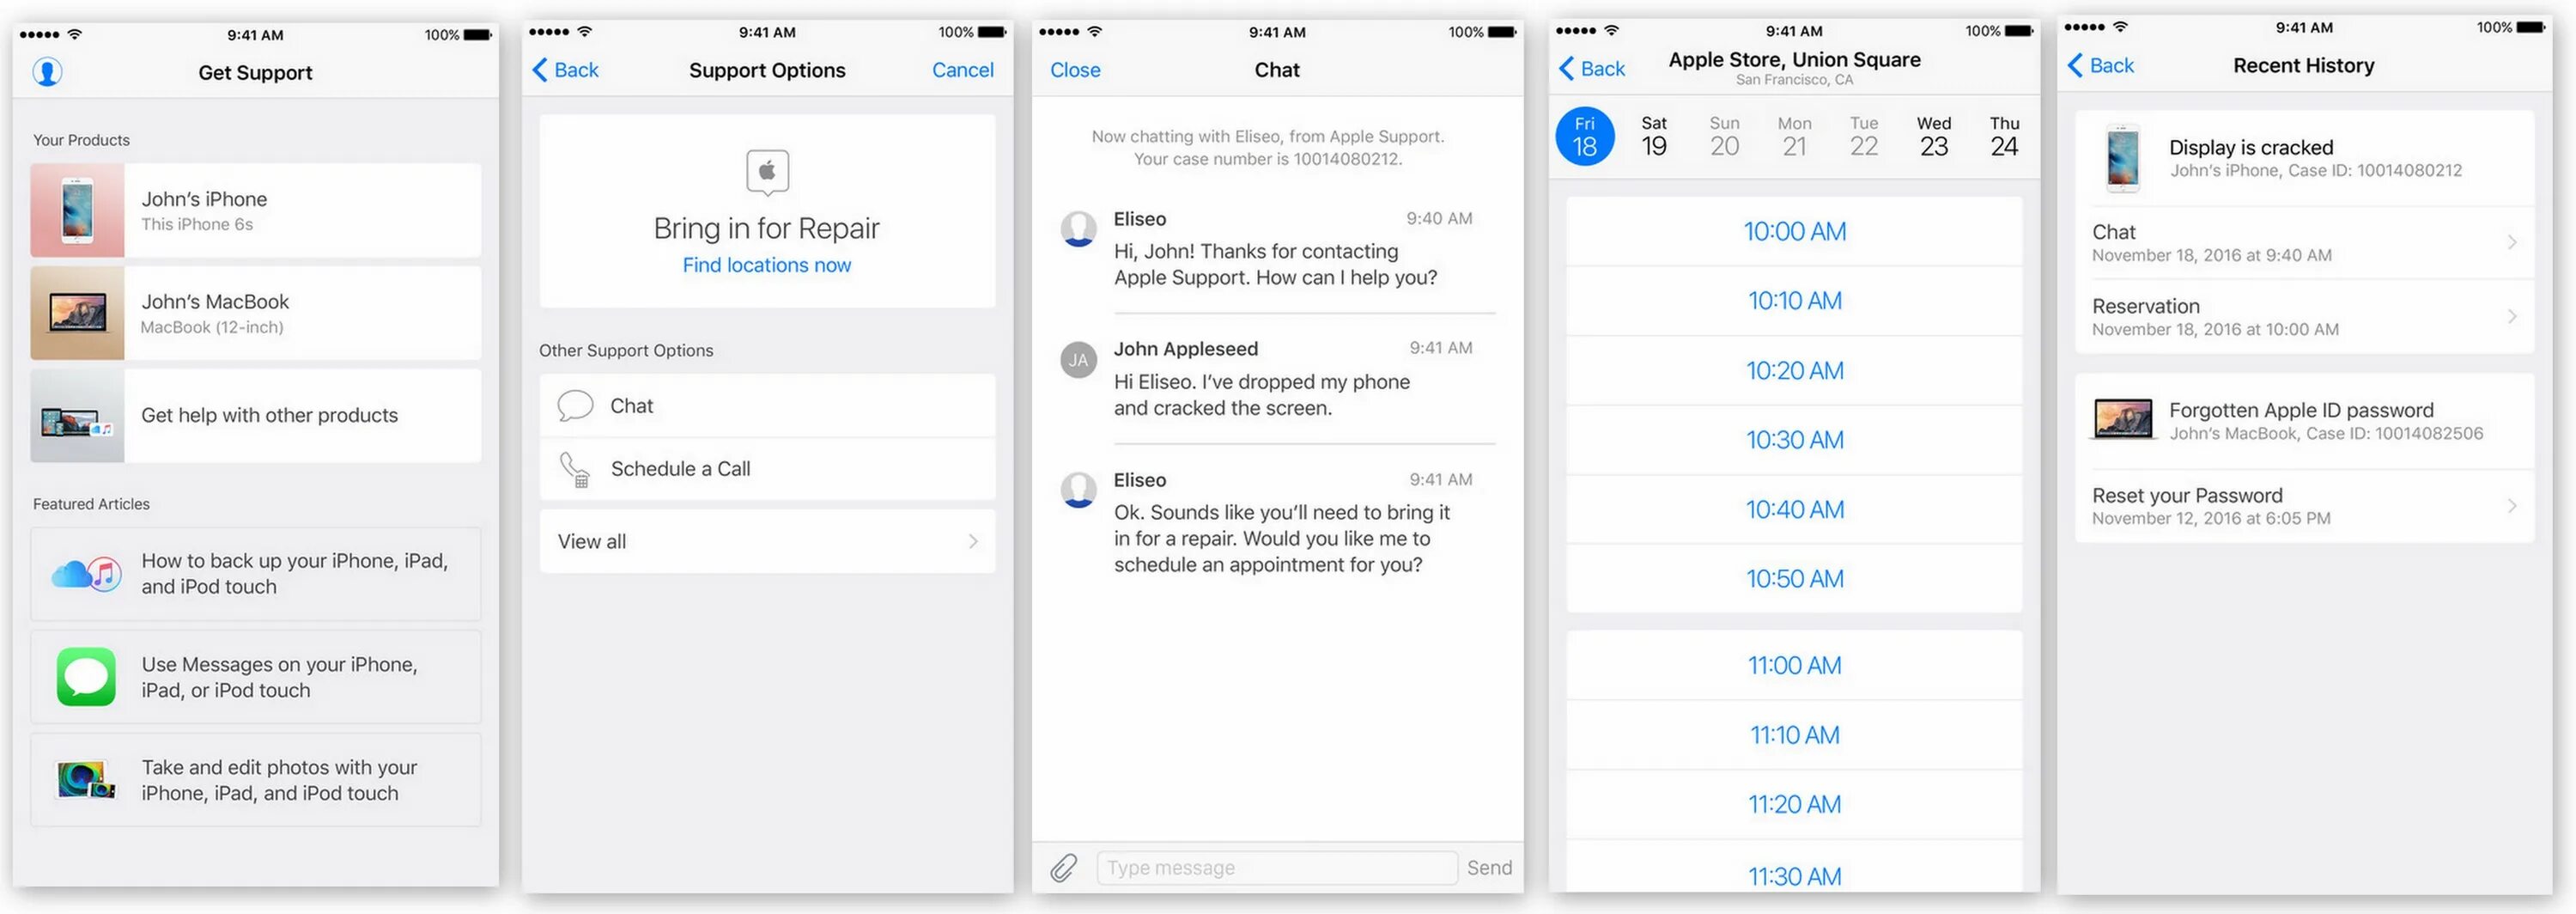Tap battery icon in Get Support status bar
The image size is (2576, 914).
tap(478, 35)
